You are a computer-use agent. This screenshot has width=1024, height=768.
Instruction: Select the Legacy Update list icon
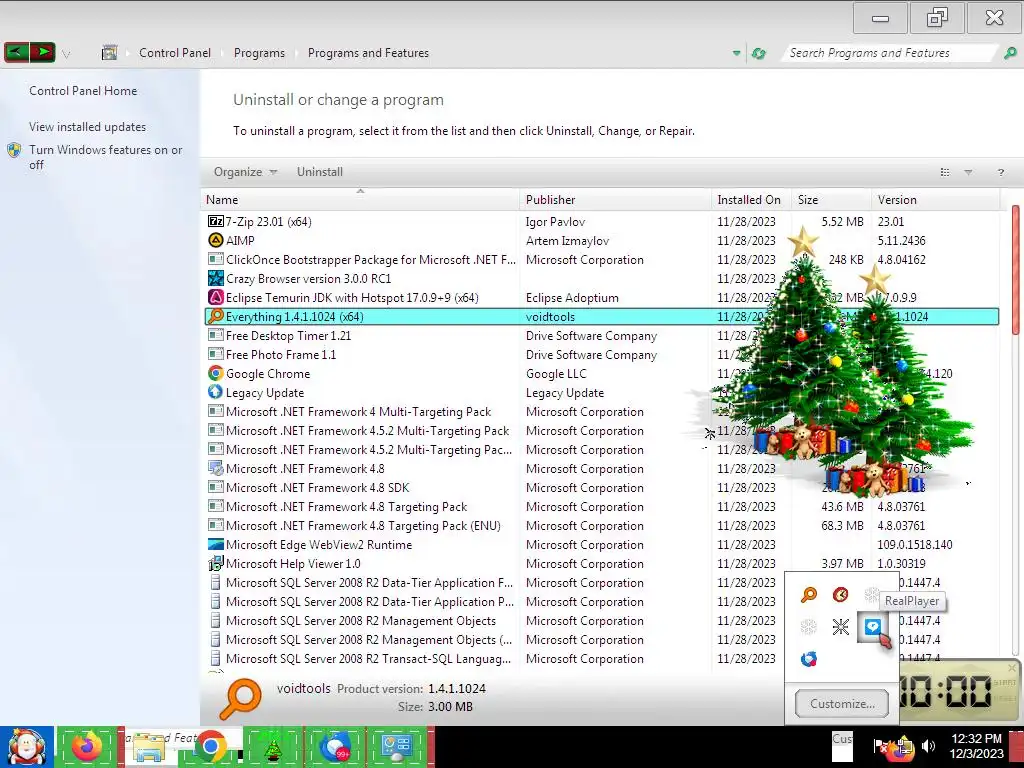tap(216, 392)
